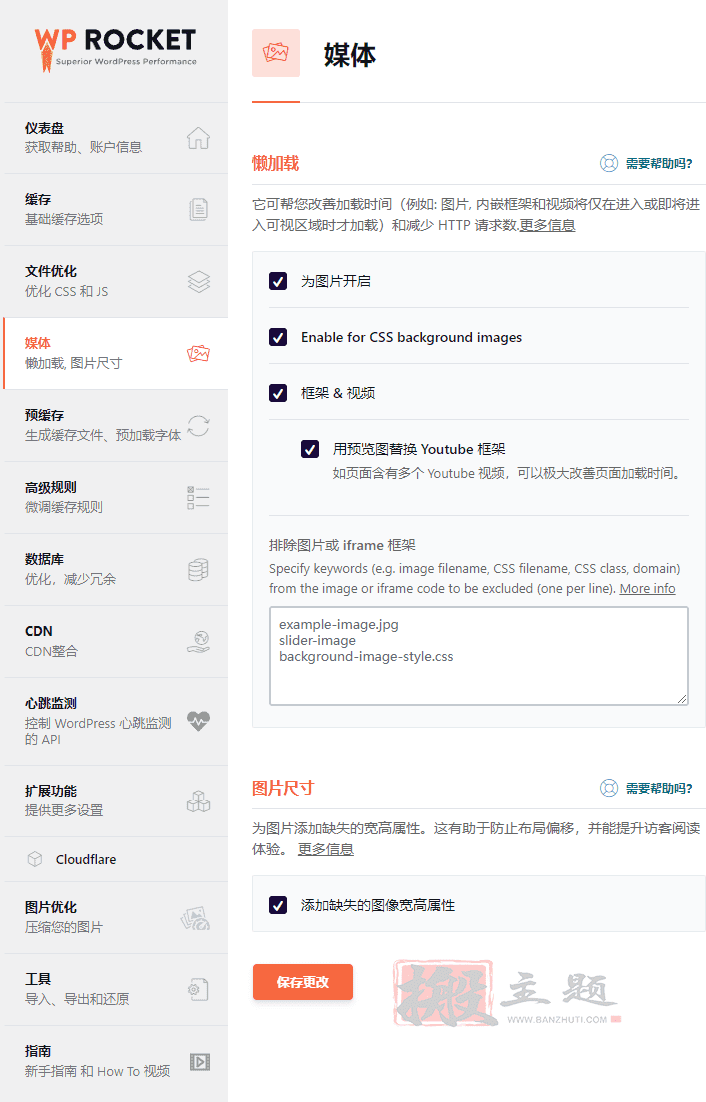
Task: Toggle Enable for CSS background images checkbox
Action: (x=278, y=337)
